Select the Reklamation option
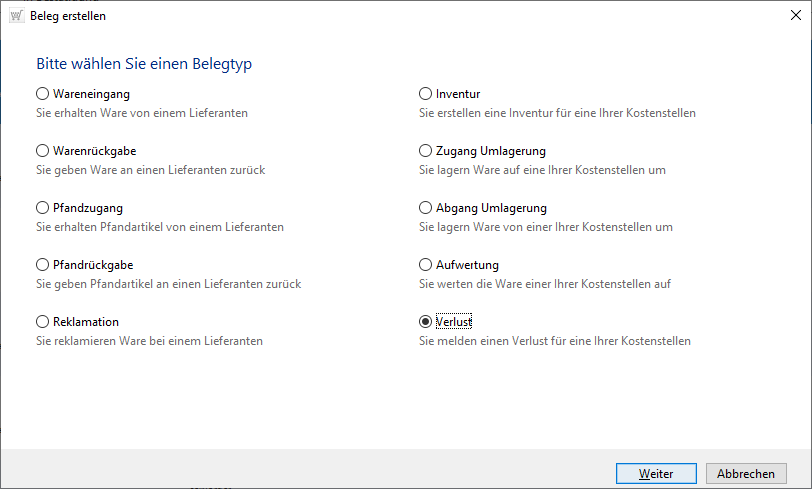Image resolution: width=812 pixels, height=489 pixels. tap(43, 322)
